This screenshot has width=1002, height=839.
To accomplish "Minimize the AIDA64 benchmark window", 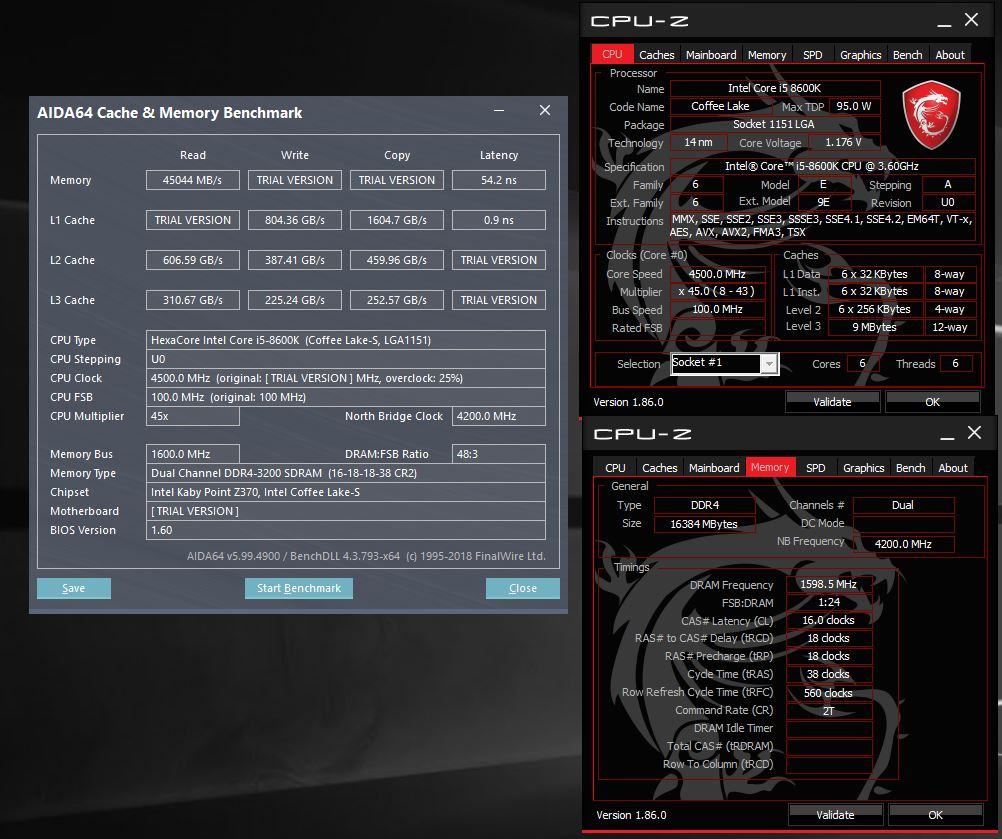I will [499, 111].
